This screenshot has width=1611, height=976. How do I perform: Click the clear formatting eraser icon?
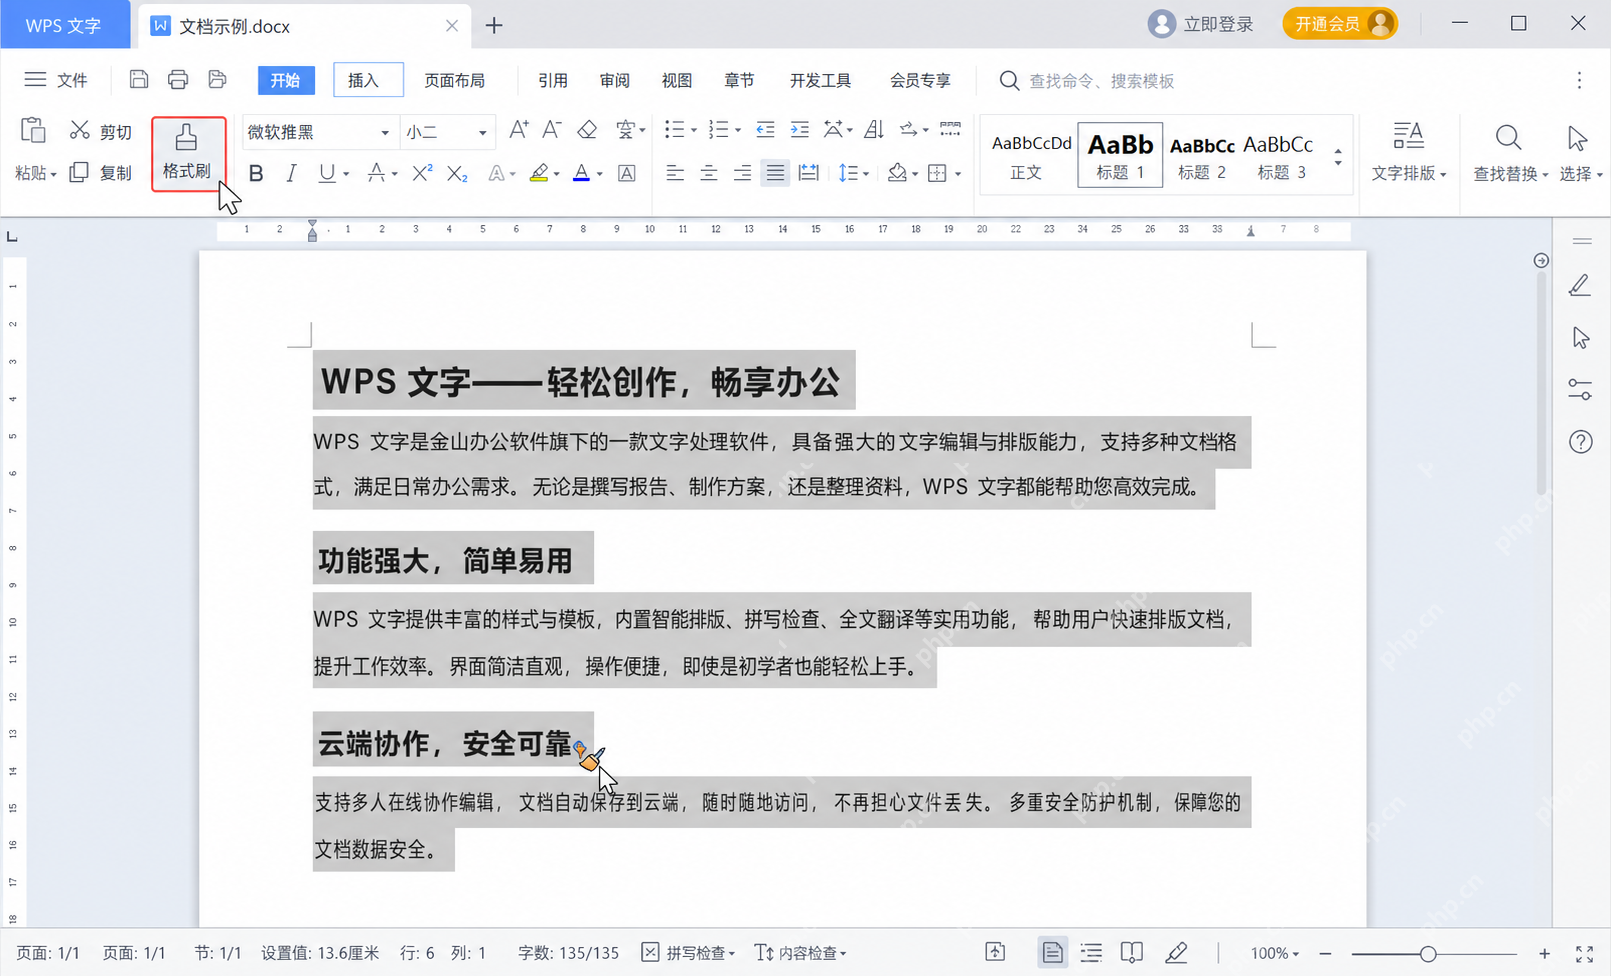coord(587,130)
